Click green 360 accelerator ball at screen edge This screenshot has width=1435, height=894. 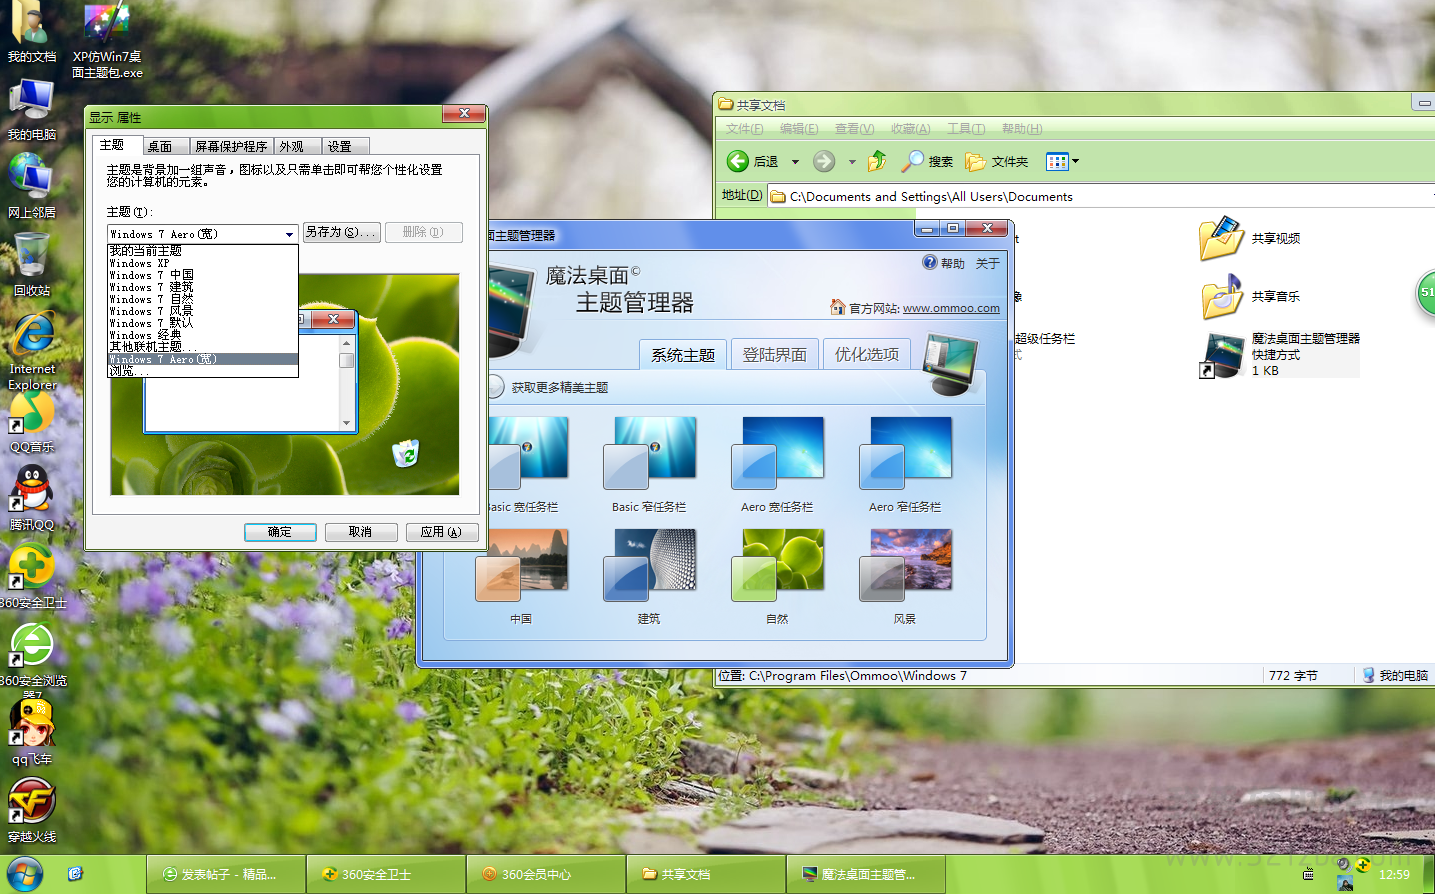tap(1426, 294)
